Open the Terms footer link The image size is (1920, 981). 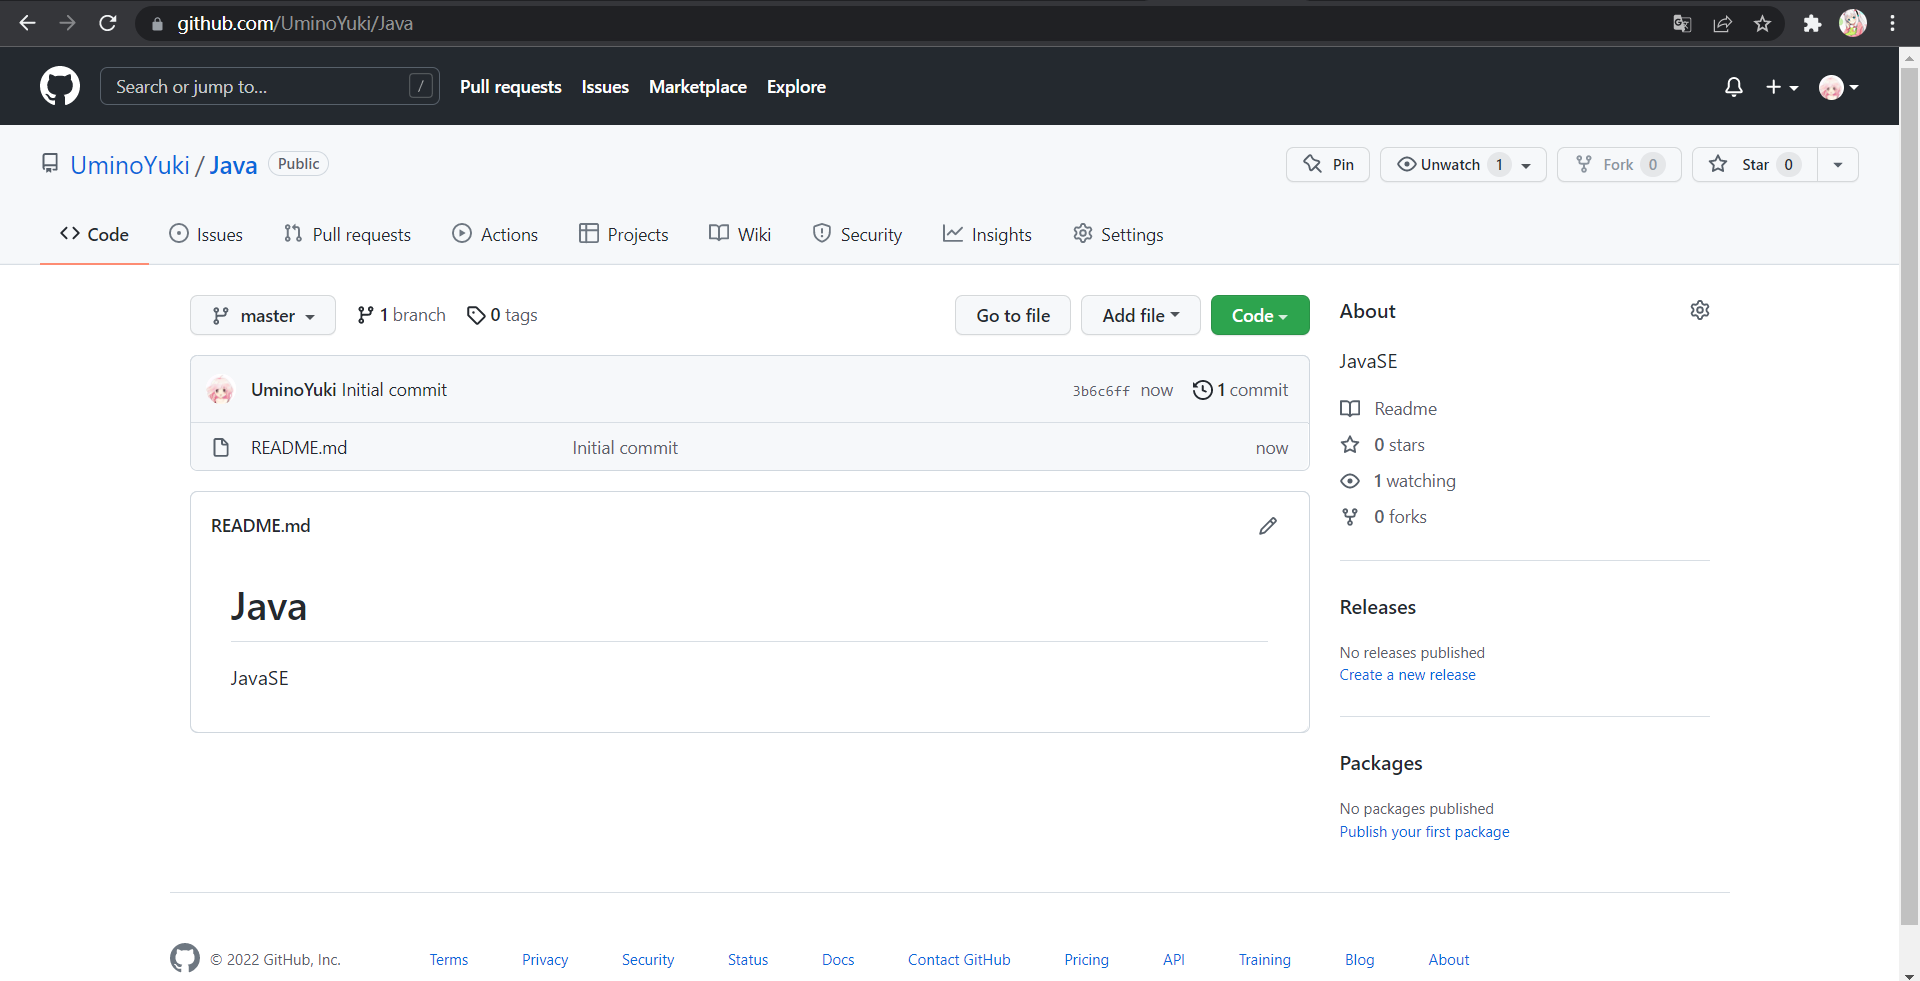point(449,960)
